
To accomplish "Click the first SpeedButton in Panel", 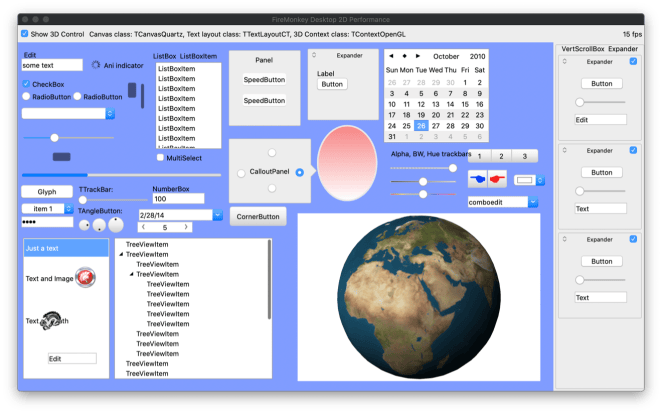I will click(x=264, y=79).
